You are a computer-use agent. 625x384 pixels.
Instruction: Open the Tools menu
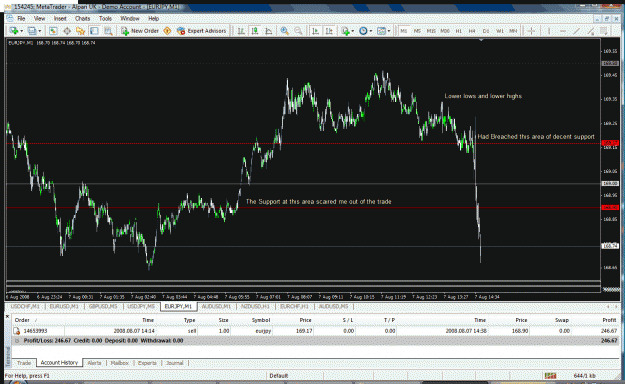105,18
